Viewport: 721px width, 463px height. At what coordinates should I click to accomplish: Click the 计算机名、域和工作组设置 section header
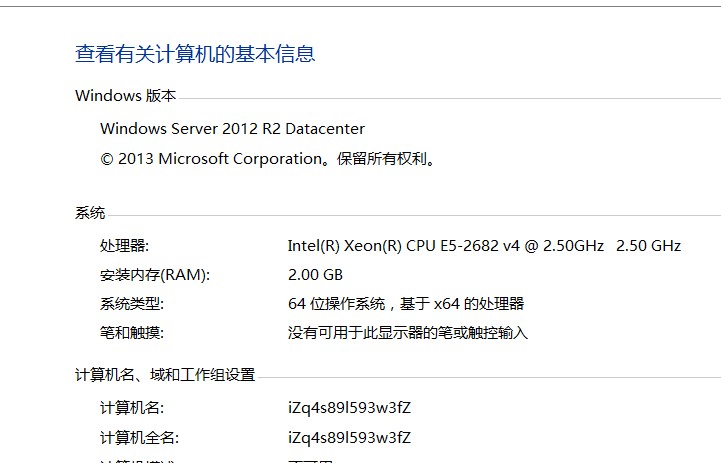tap(165, 375)
